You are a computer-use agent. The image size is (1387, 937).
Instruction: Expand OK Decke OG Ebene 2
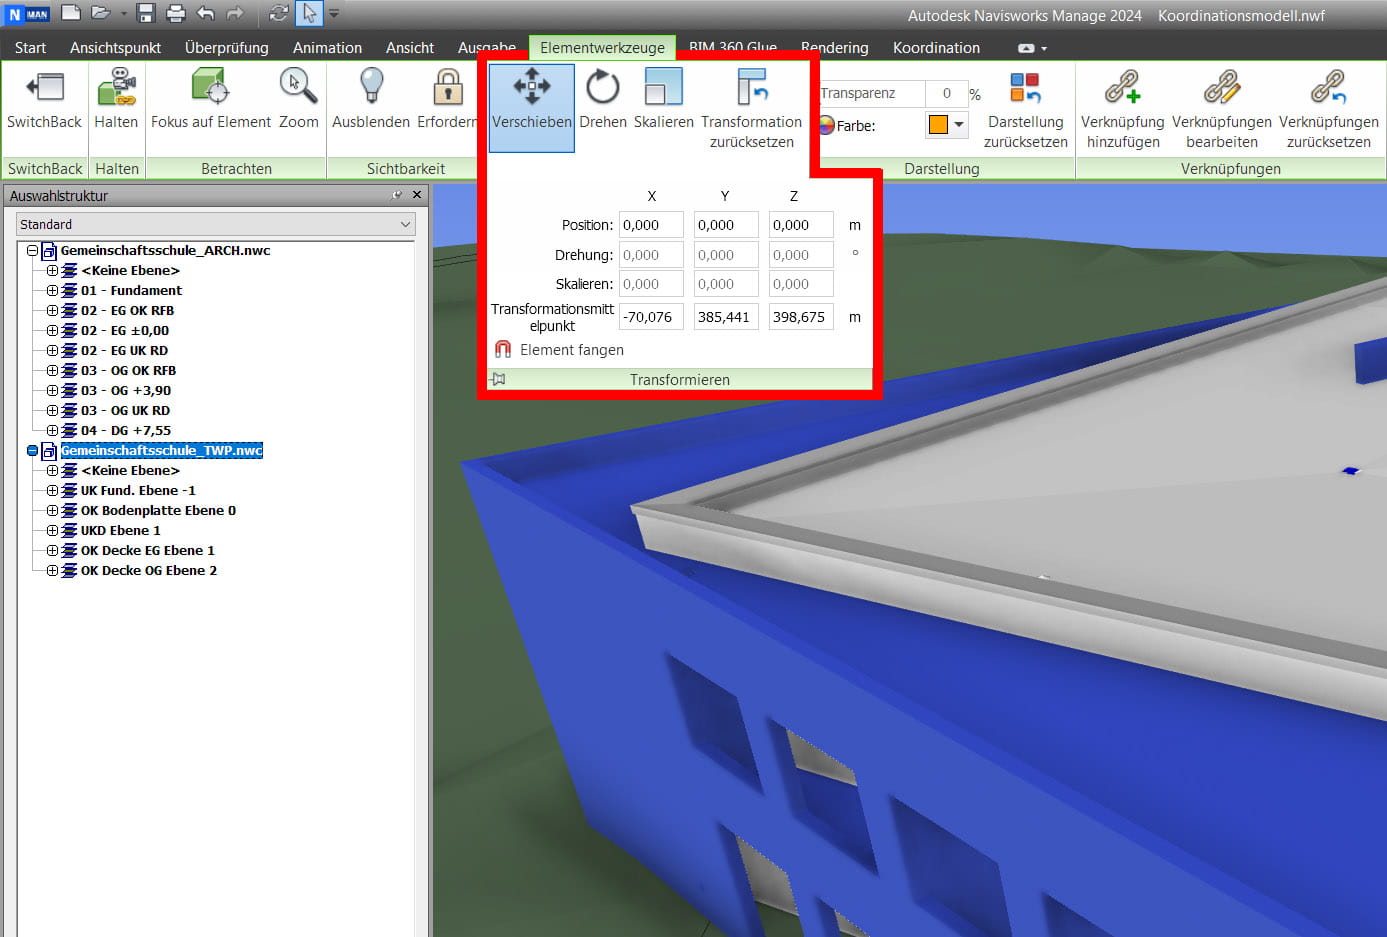click(x=52, y=571)
